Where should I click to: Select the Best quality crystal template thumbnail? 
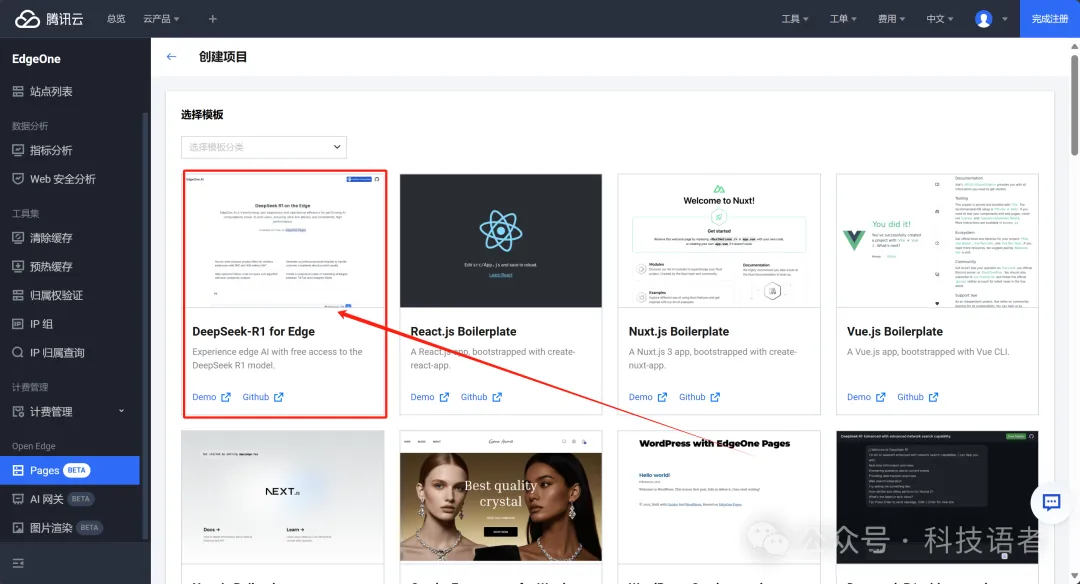(x=501, y=497)
